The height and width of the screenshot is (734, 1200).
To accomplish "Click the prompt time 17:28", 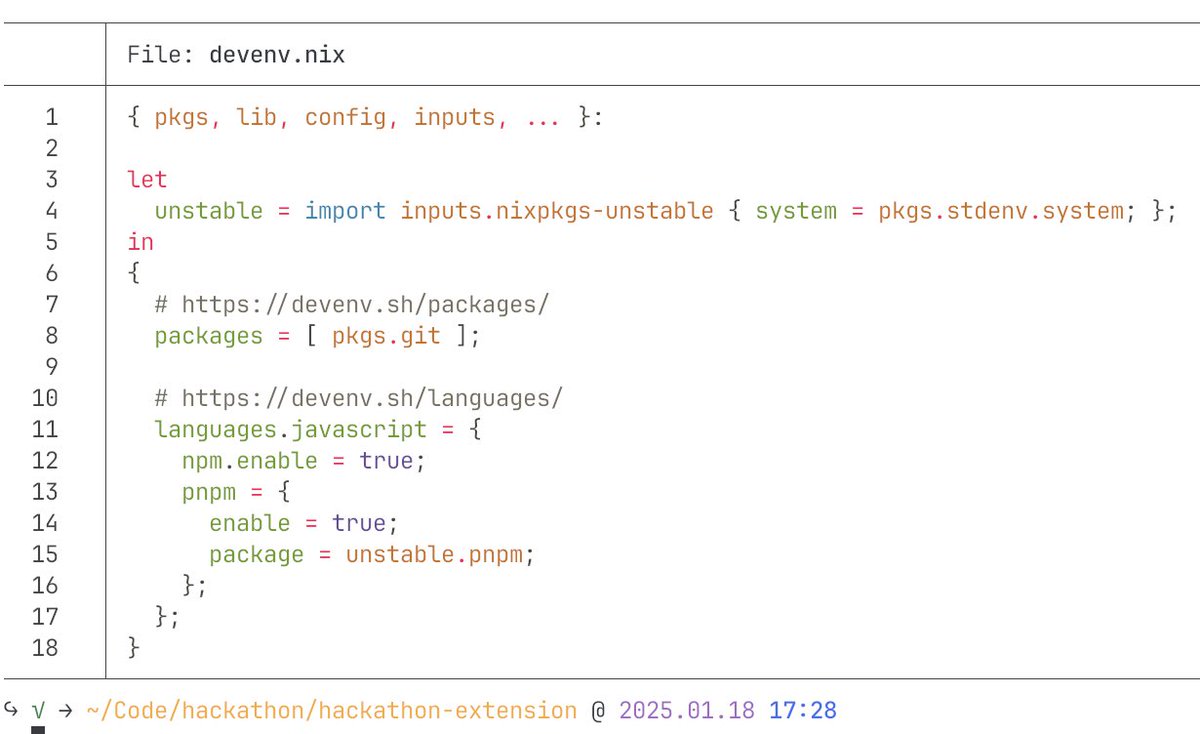I will [x=803, y=711].
